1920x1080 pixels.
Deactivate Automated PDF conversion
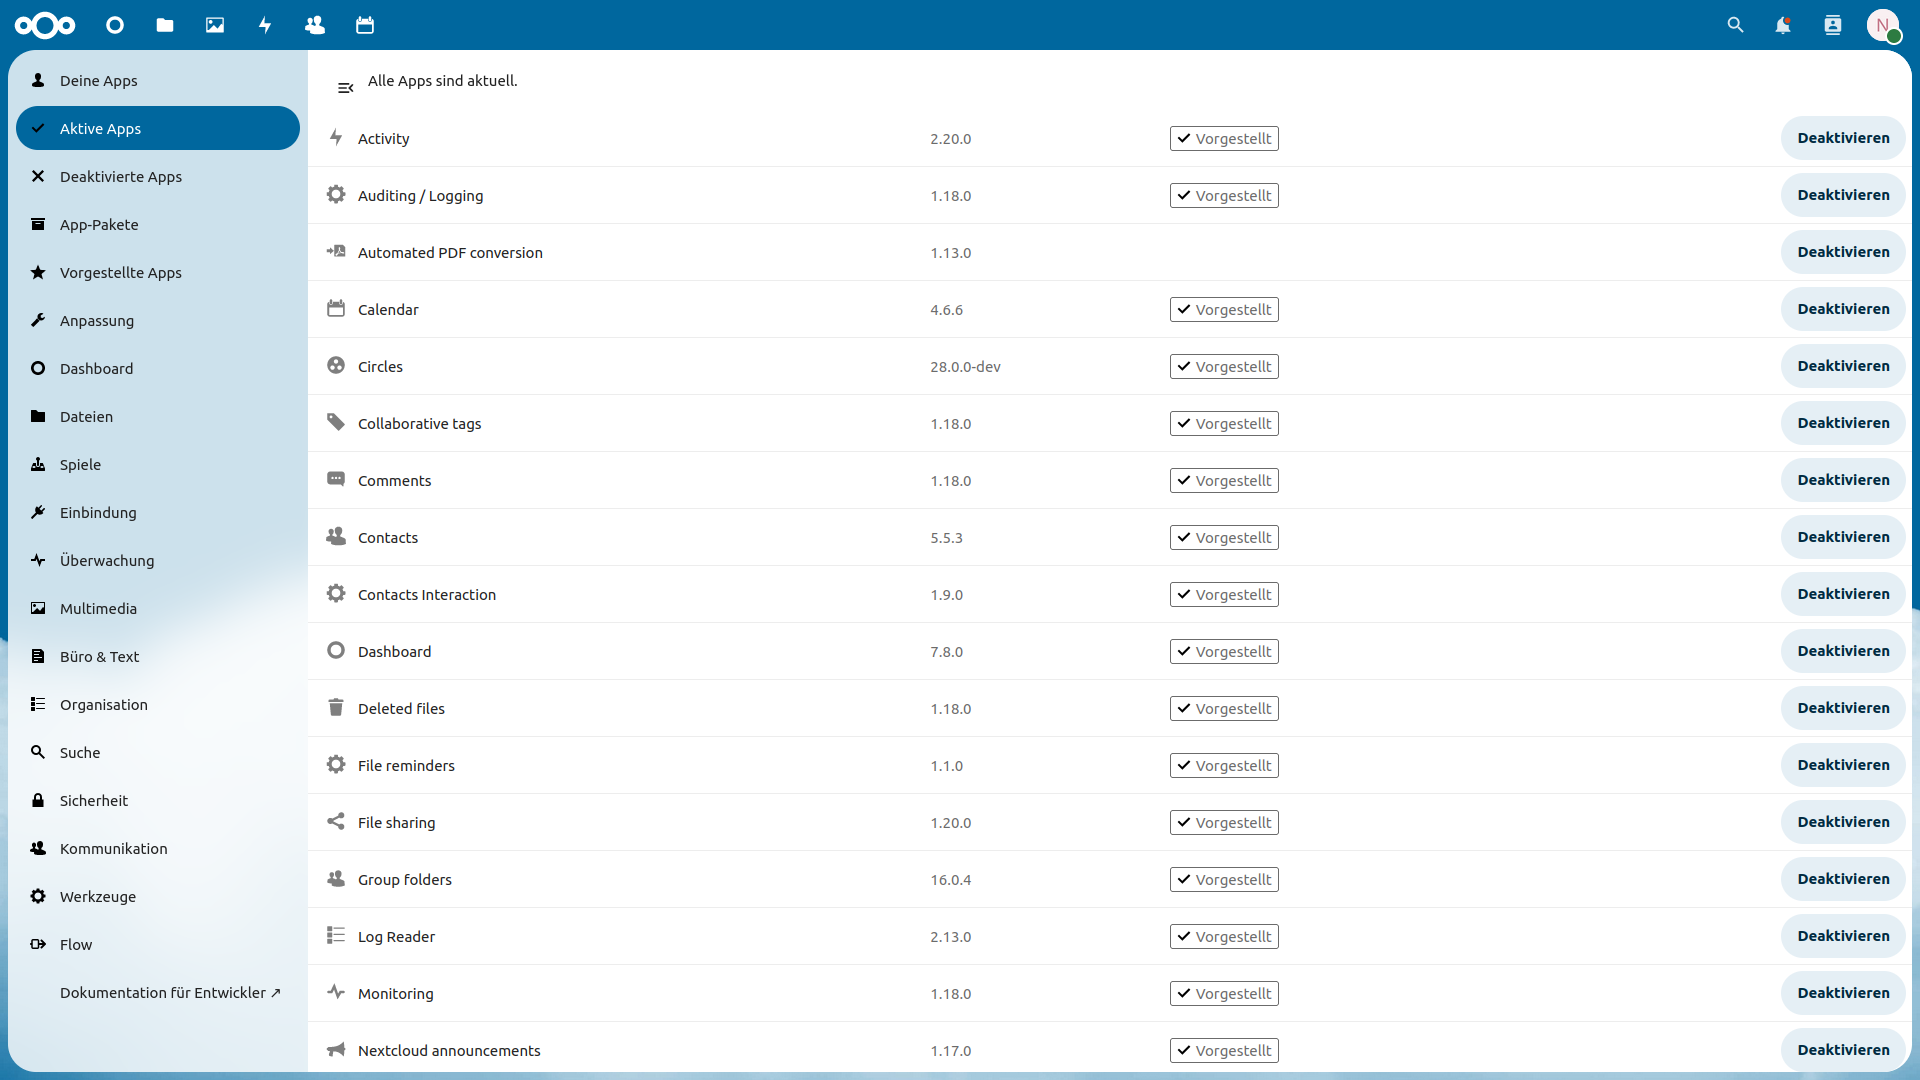point(1843,252)
